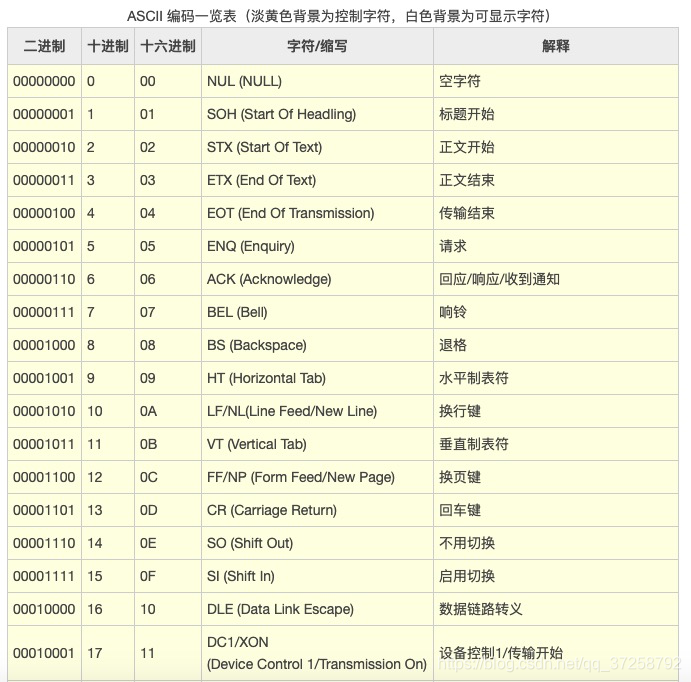Click BEL (Bell) cell
The width and height of the screenshot is (691, 682).
(317, 312)
